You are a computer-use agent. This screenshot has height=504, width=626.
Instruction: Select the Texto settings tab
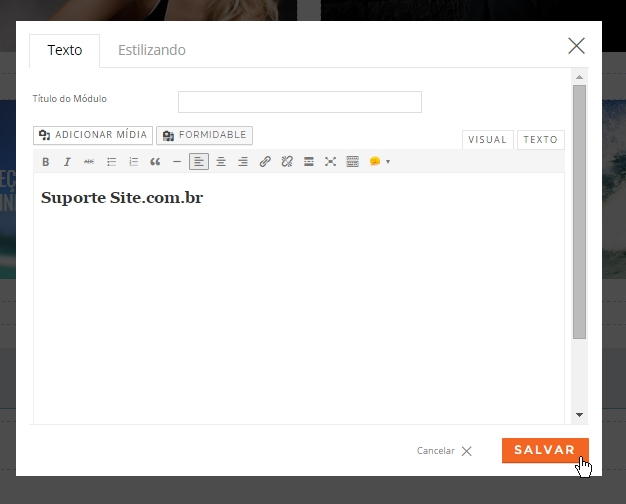click(x=65, y=50)
